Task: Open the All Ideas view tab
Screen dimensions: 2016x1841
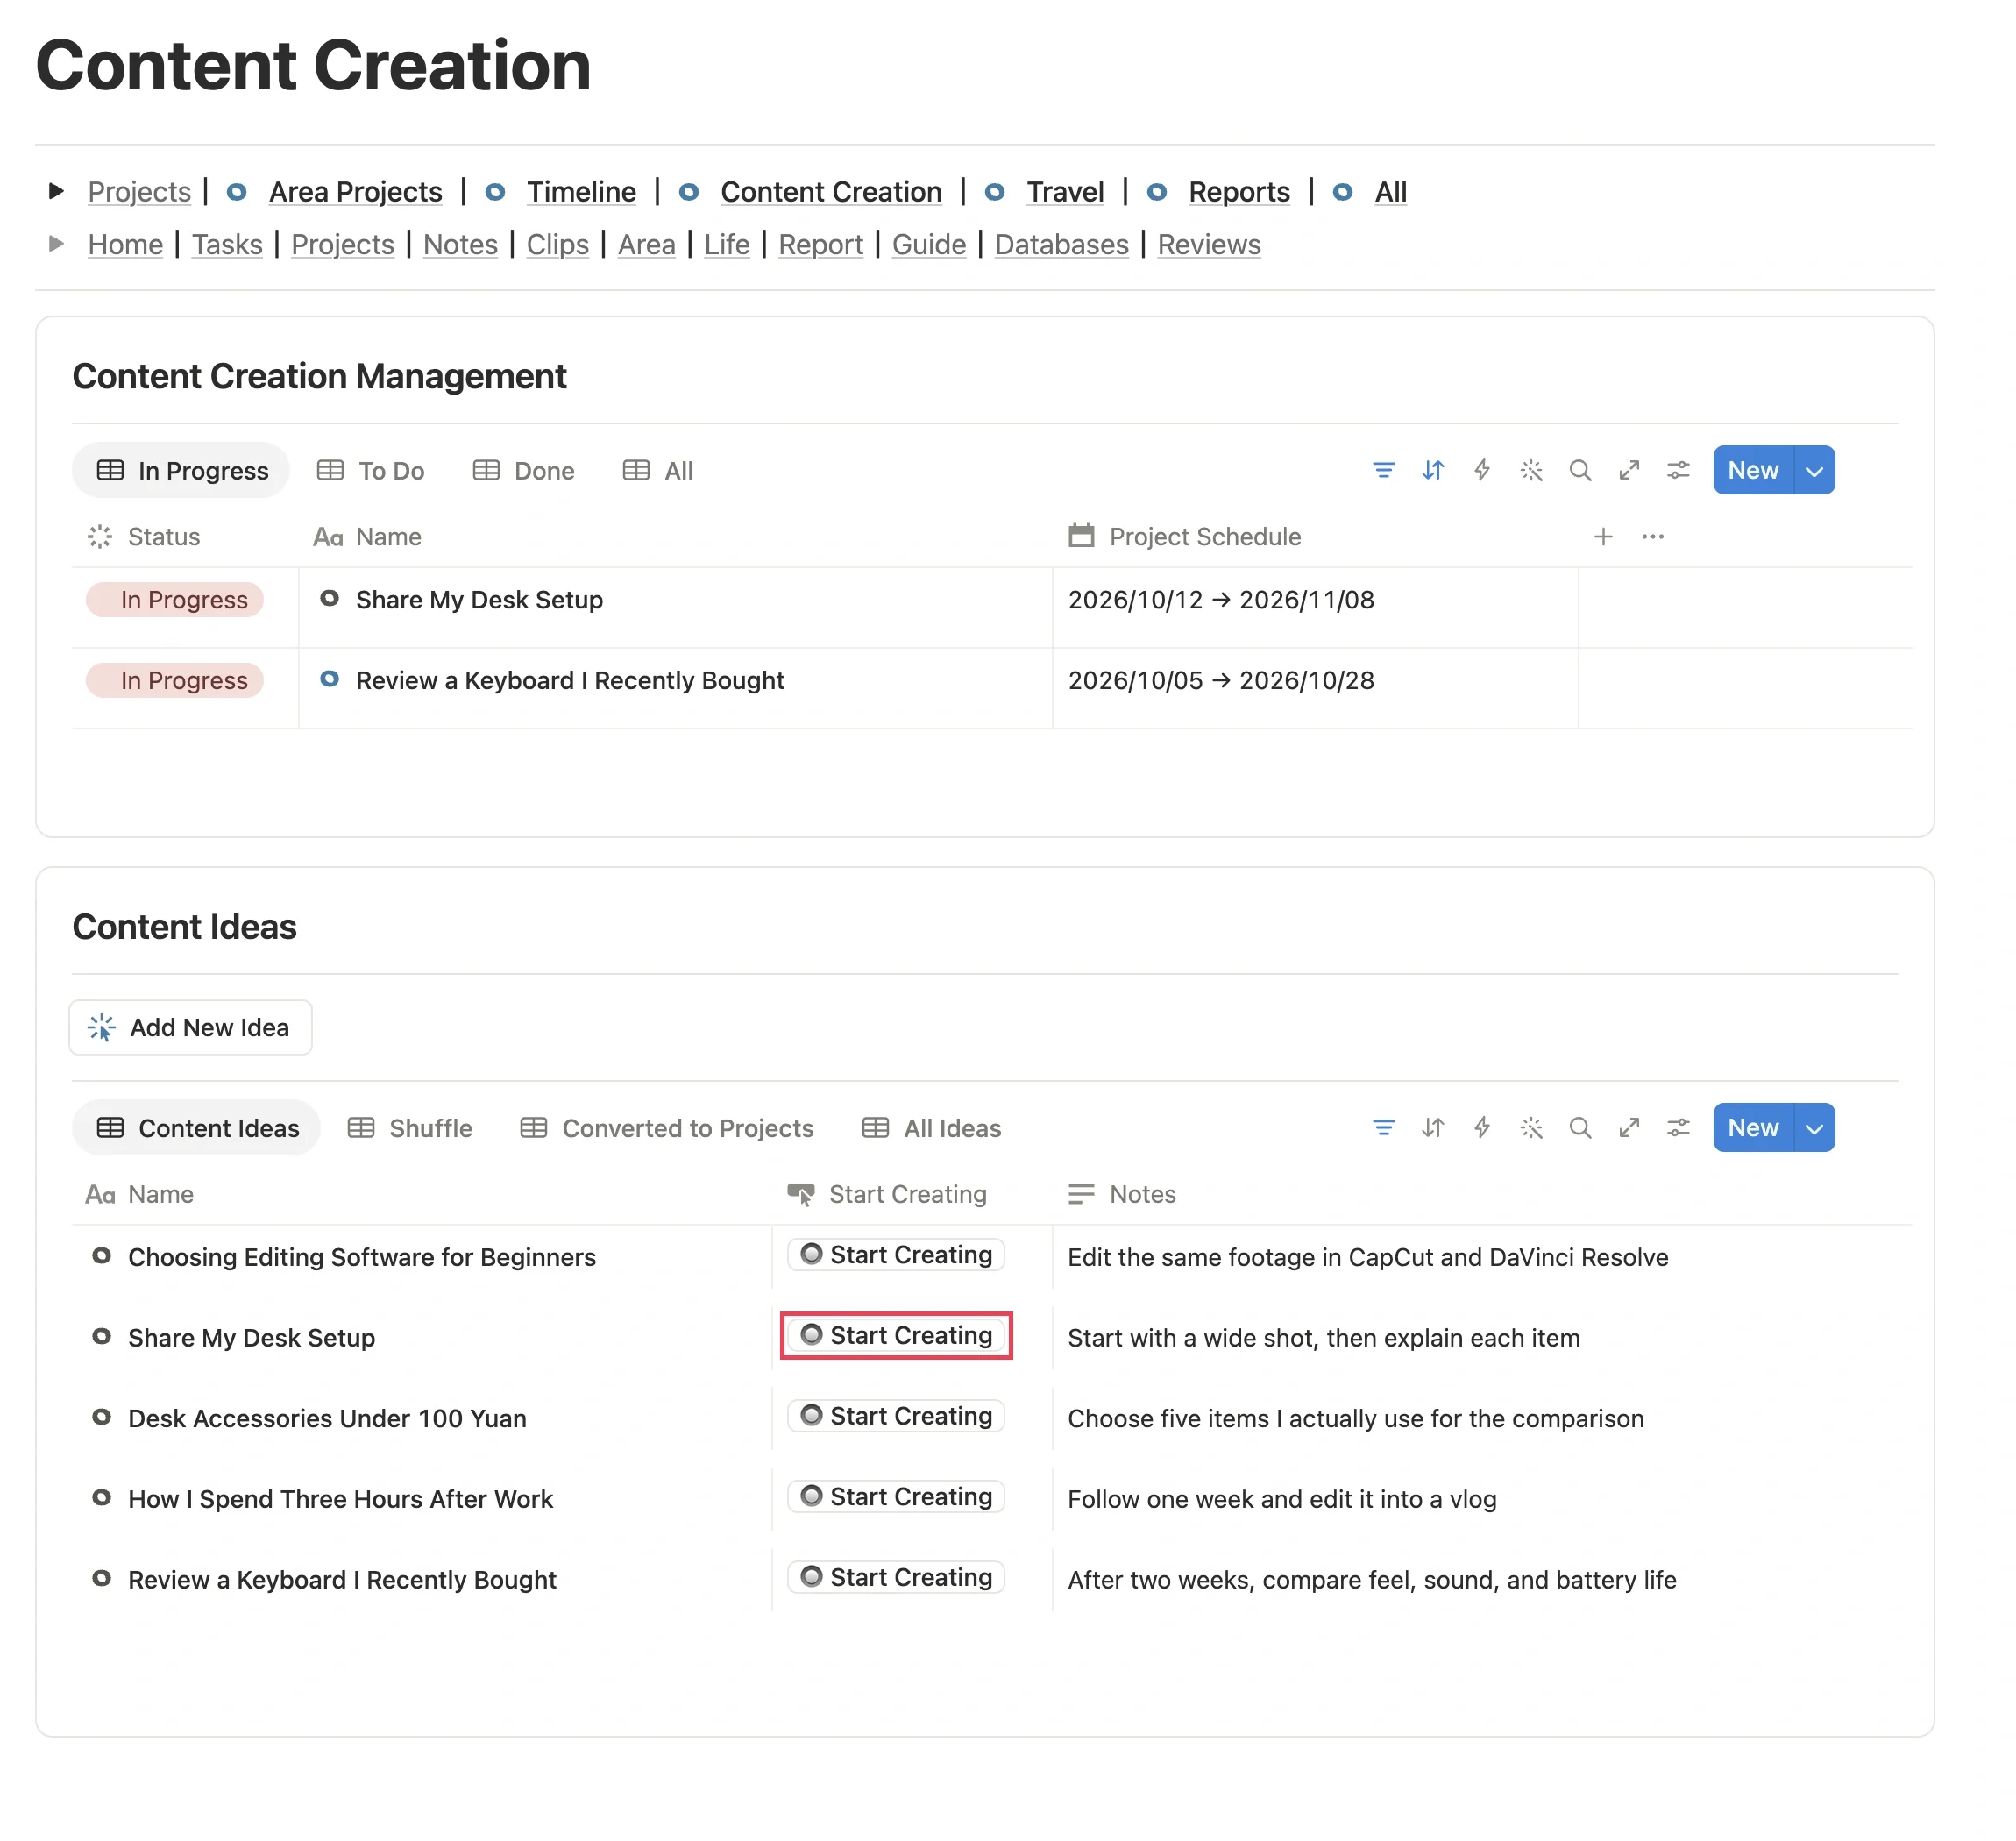Action: coord(930,1127)
